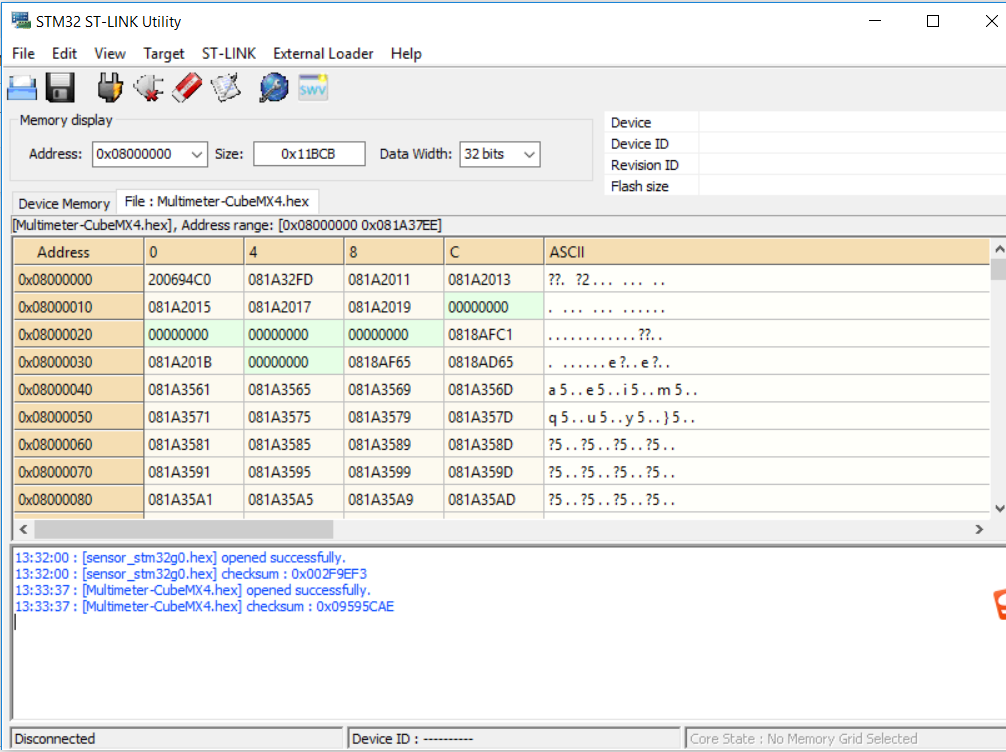The width and height of the screenshot is (1006, 752).
Task: Click the ASCII column header
Action: tap(767, 252)
